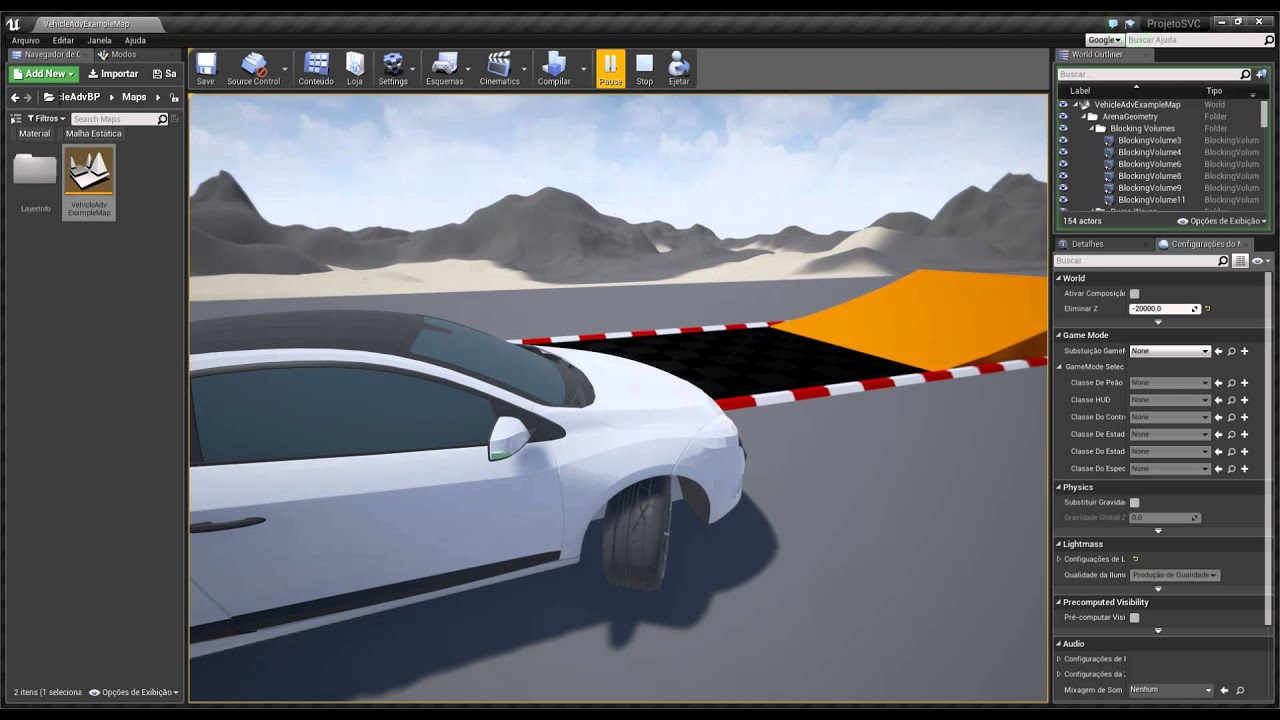This screenshot has height=720, width=1280.
Task: Browse to asset magnifier for Classe HUD
Action: (x=1231, y=400)
